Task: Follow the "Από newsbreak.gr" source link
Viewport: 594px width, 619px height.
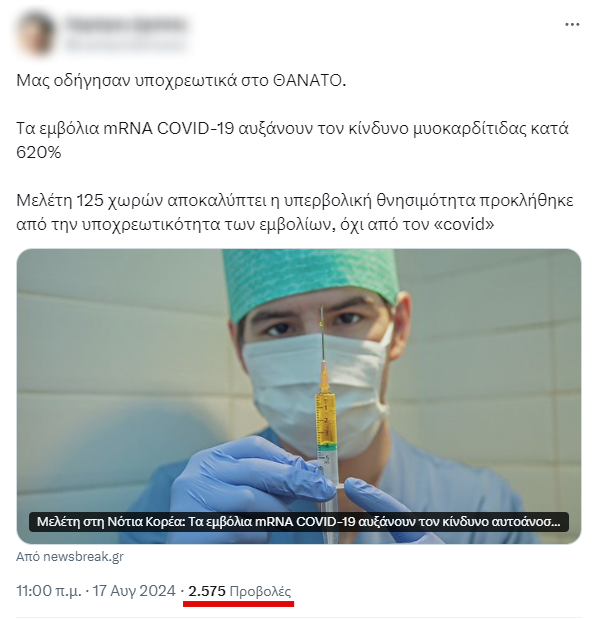Action: point(70,557)
